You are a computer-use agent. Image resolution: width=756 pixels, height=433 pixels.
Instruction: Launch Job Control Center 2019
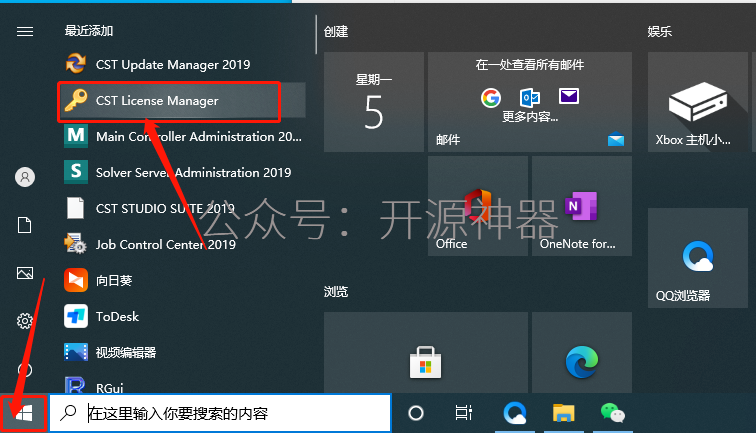tap(181, 244)
